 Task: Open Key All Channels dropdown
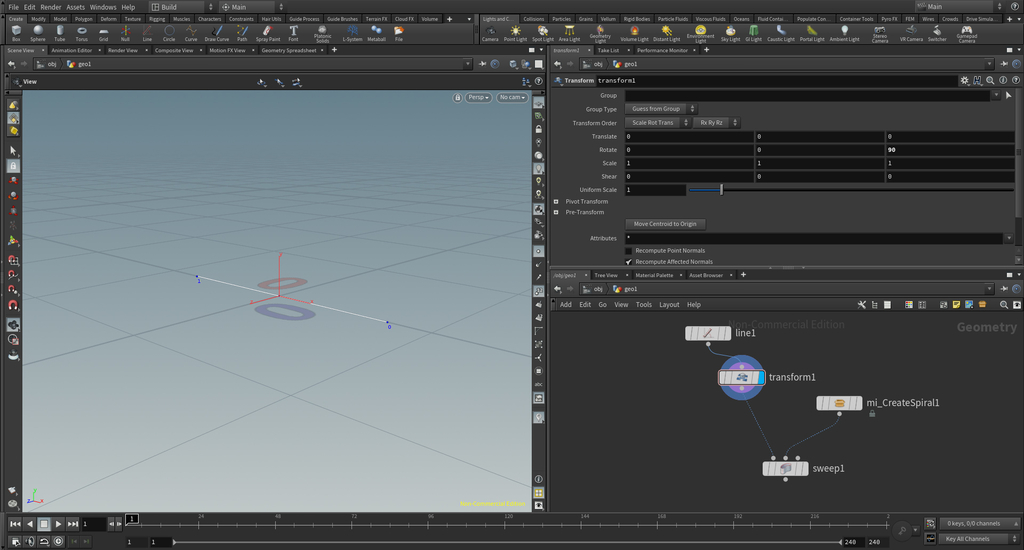pyautogui.click(x=980, y=539)
